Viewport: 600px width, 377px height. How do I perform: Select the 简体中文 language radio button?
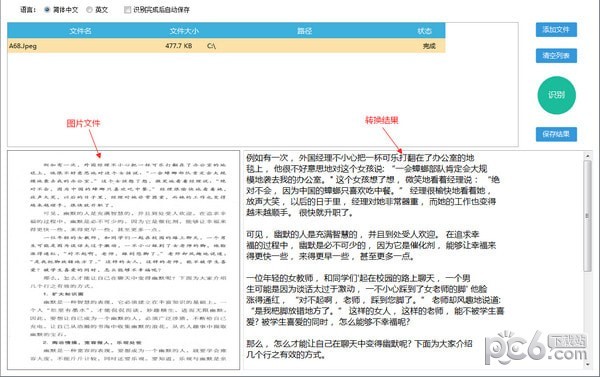point(47,10)
